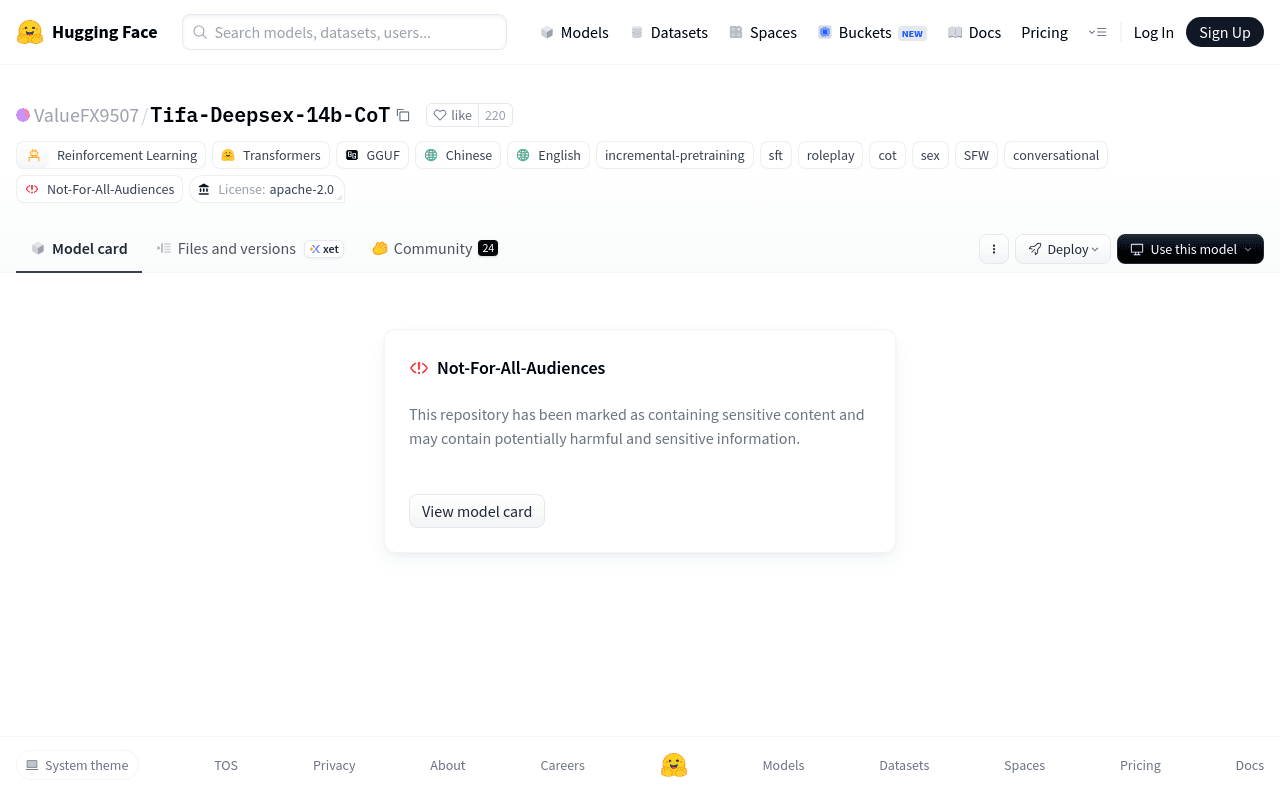Click the three-dot more options button

[x=993, y=249]
